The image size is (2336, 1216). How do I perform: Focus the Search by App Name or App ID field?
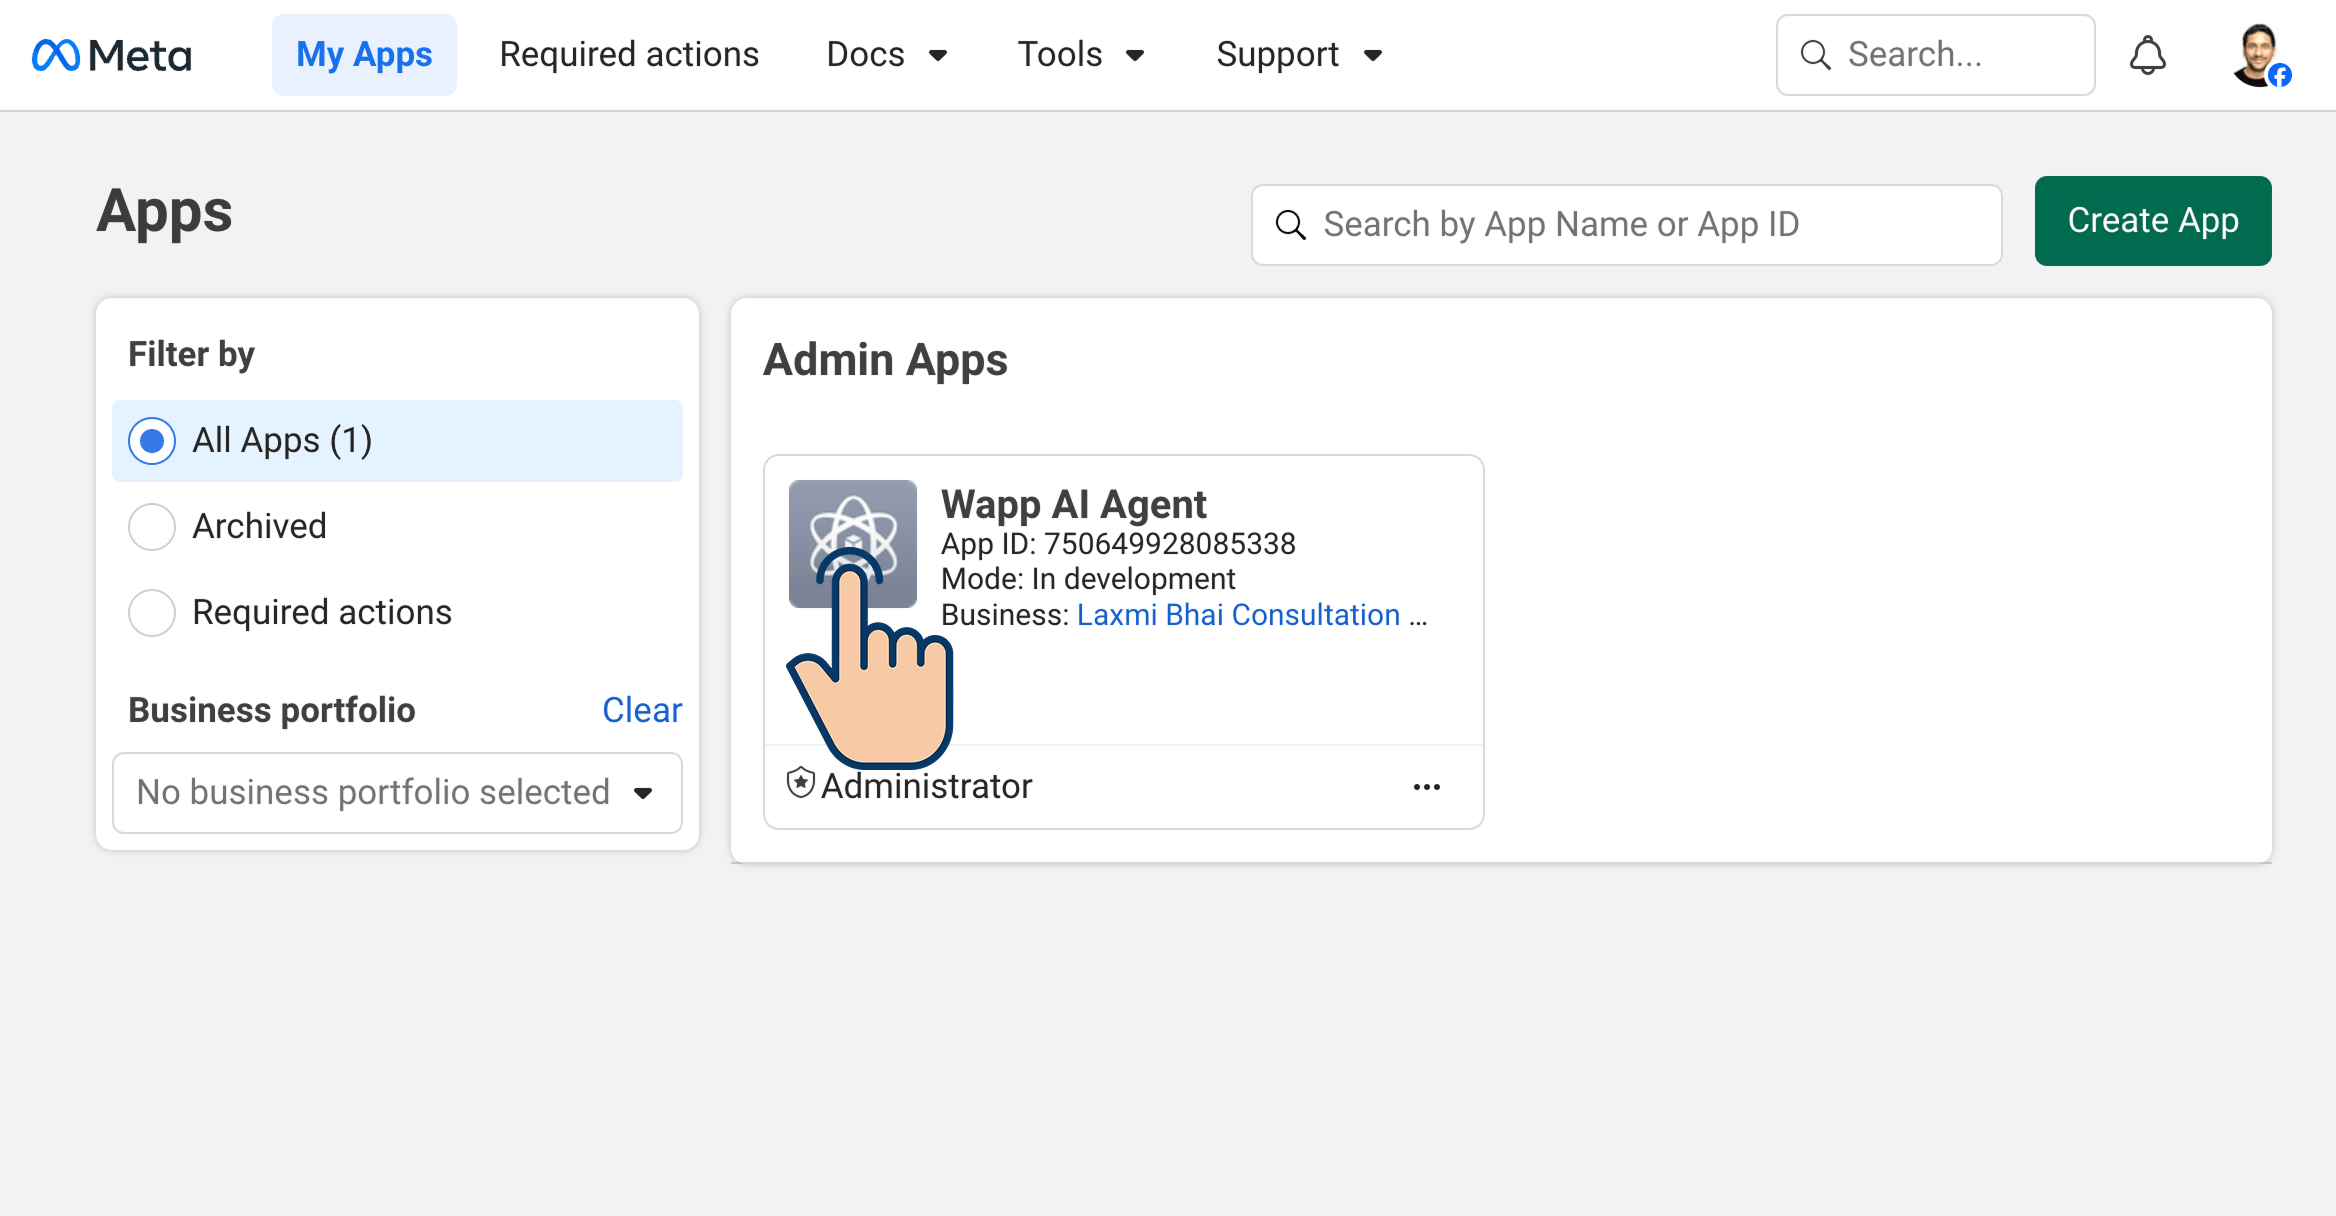[1626, 225]
